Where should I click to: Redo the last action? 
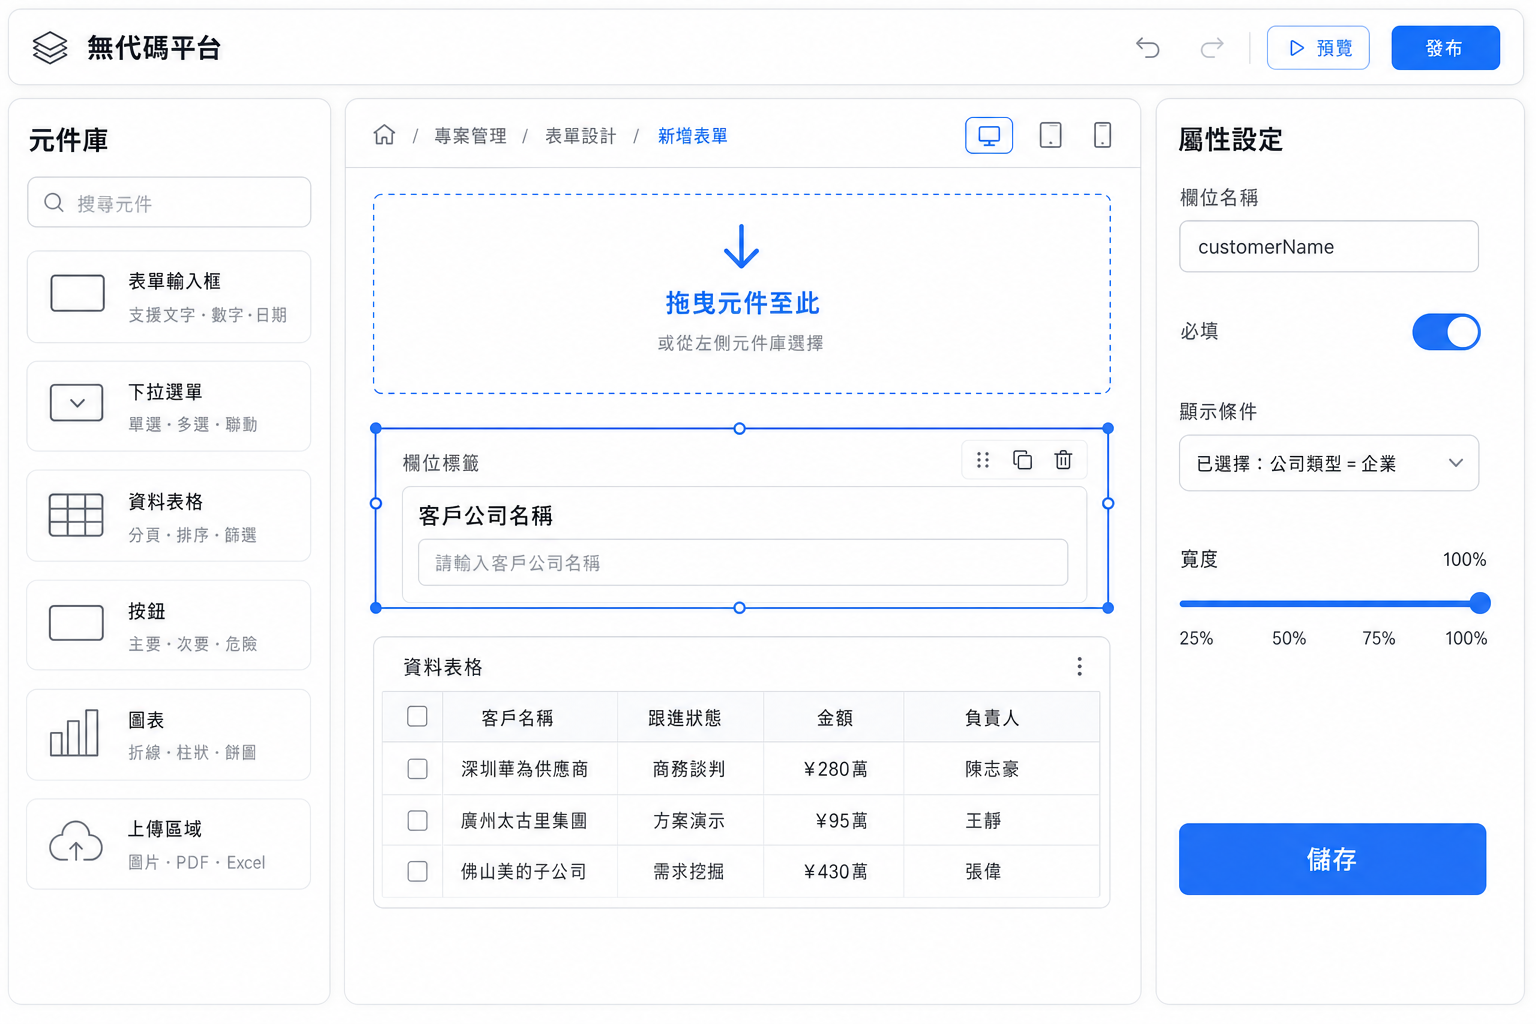pyautogui.click(x=1212, y=47)
